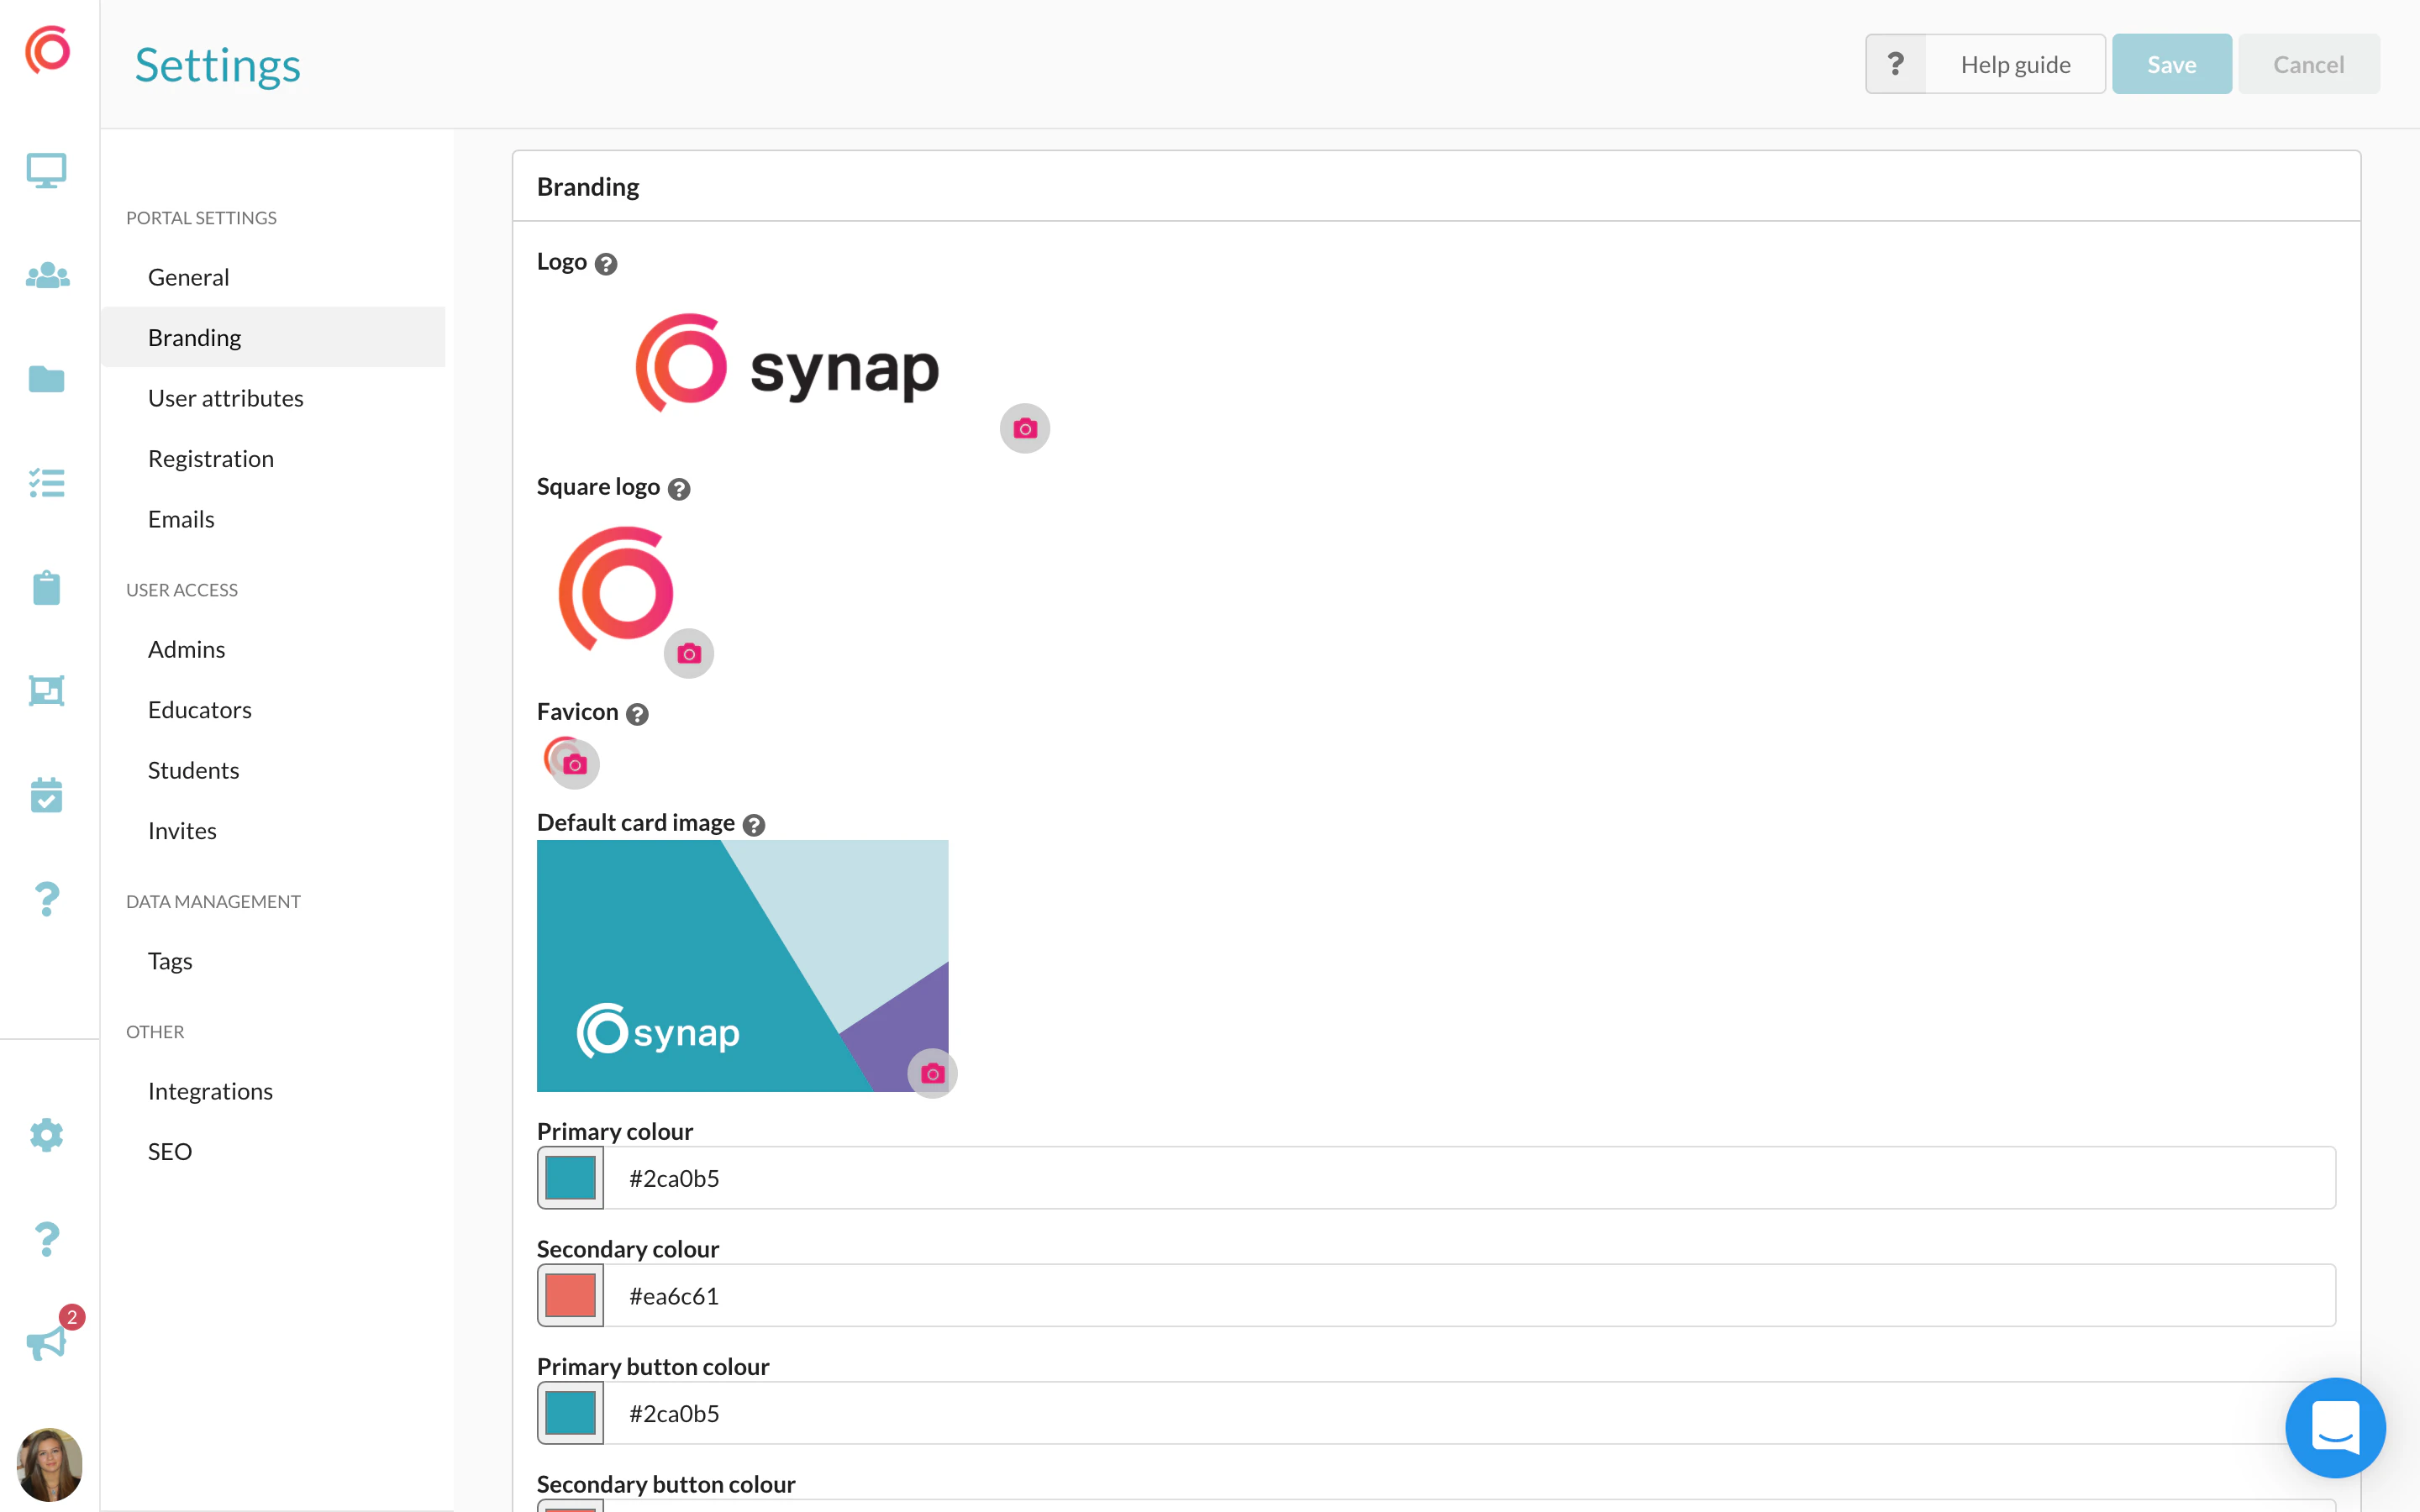This screenshot has width=2420, height=1512.
Task: Open the Primary colour swatch picker
Action: (570, 1177)
